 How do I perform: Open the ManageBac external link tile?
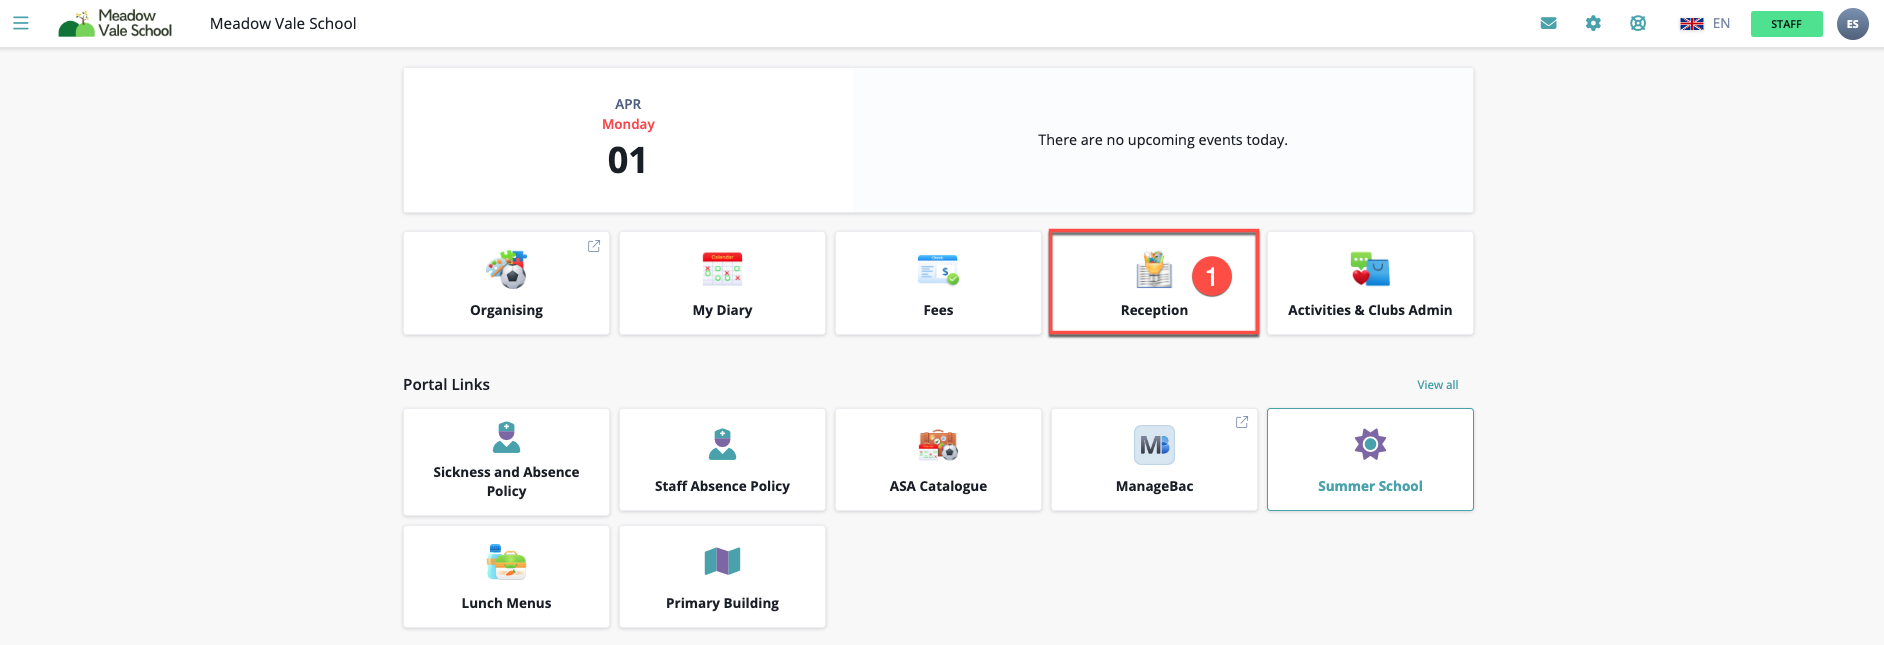pos(1154,460)
